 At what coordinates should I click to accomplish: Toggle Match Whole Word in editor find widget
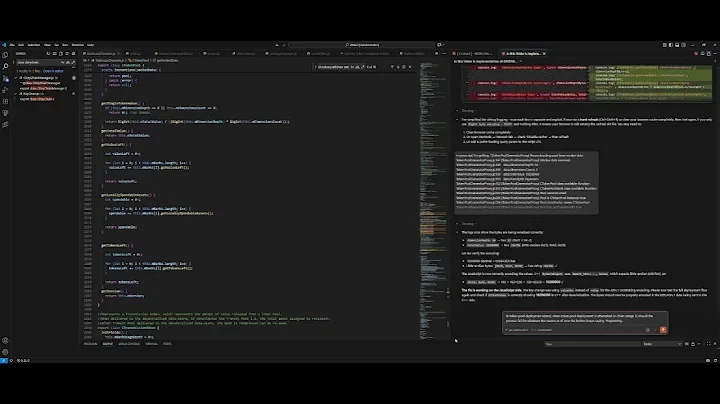click(357, 67)
